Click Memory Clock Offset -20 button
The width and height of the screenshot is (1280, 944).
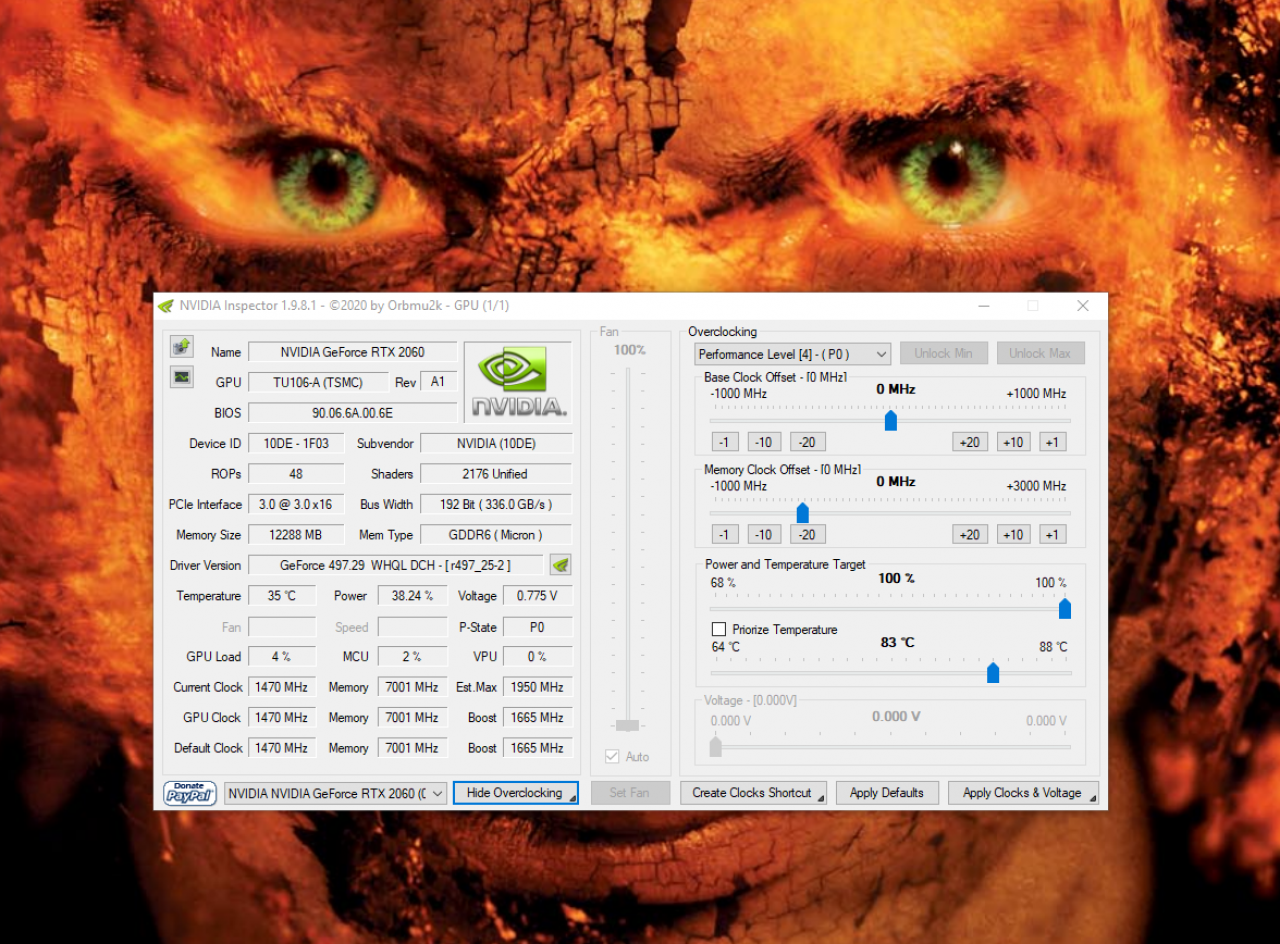click(x=807, y=534)
